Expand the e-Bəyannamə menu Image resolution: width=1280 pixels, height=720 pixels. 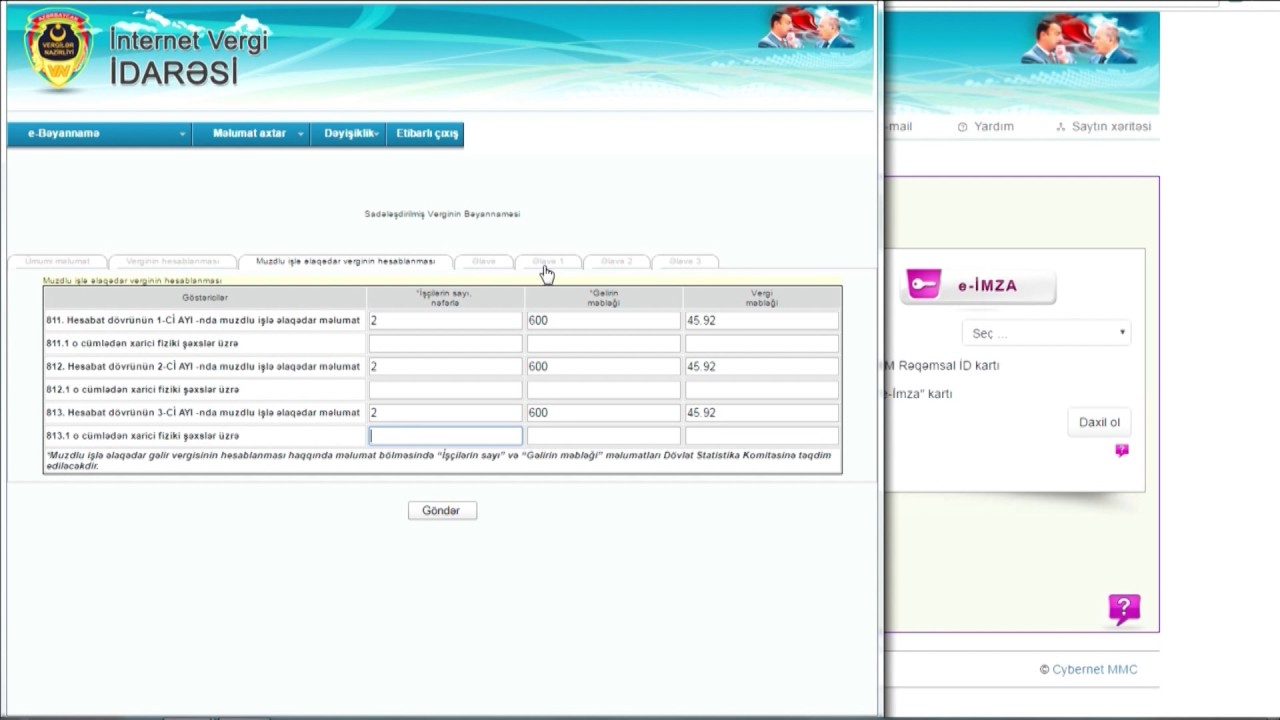click(x=99, y=134)
